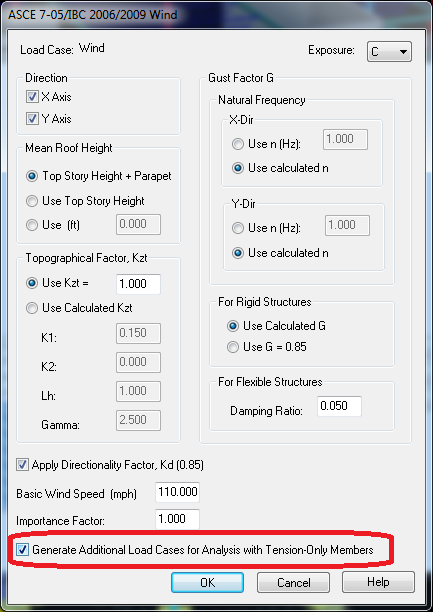
Task: Select Use G = 0.85 option
Action: tap(233, 347)
